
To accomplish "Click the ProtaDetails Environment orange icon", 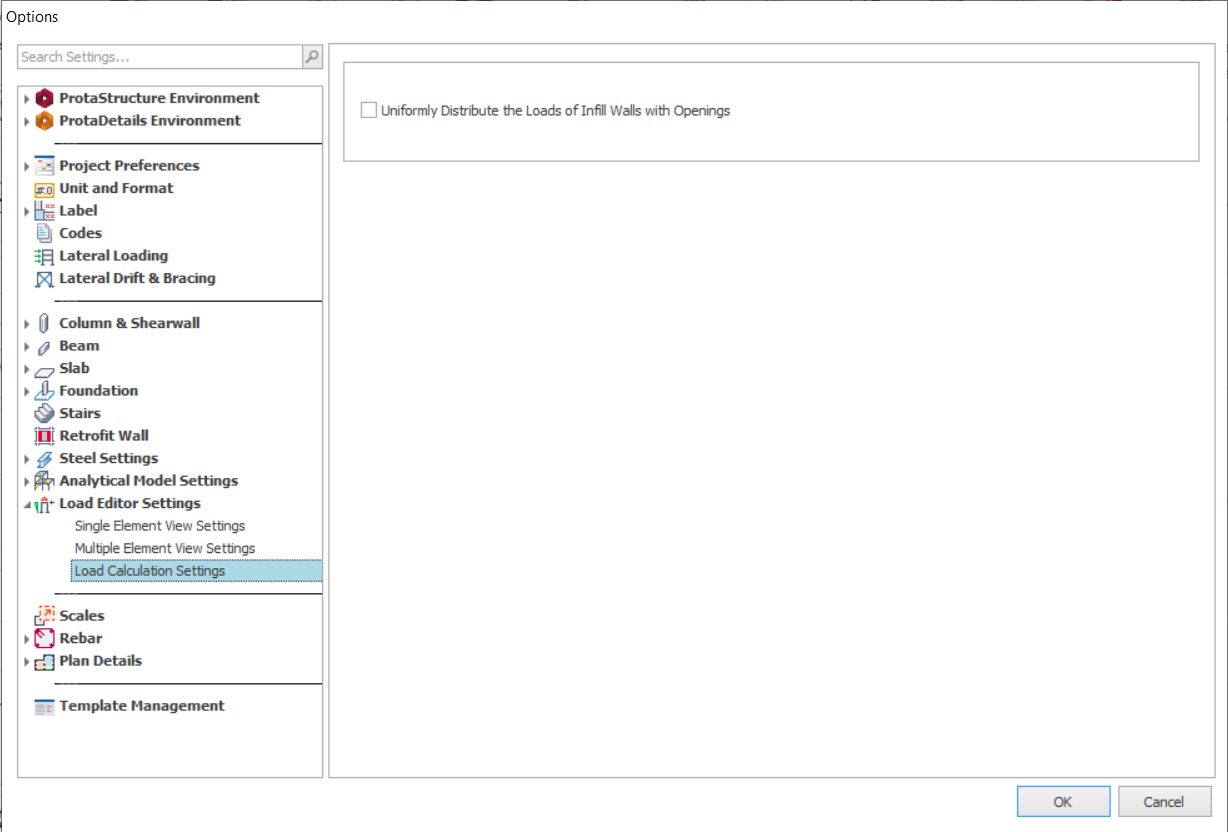I will tap(44, 121).
